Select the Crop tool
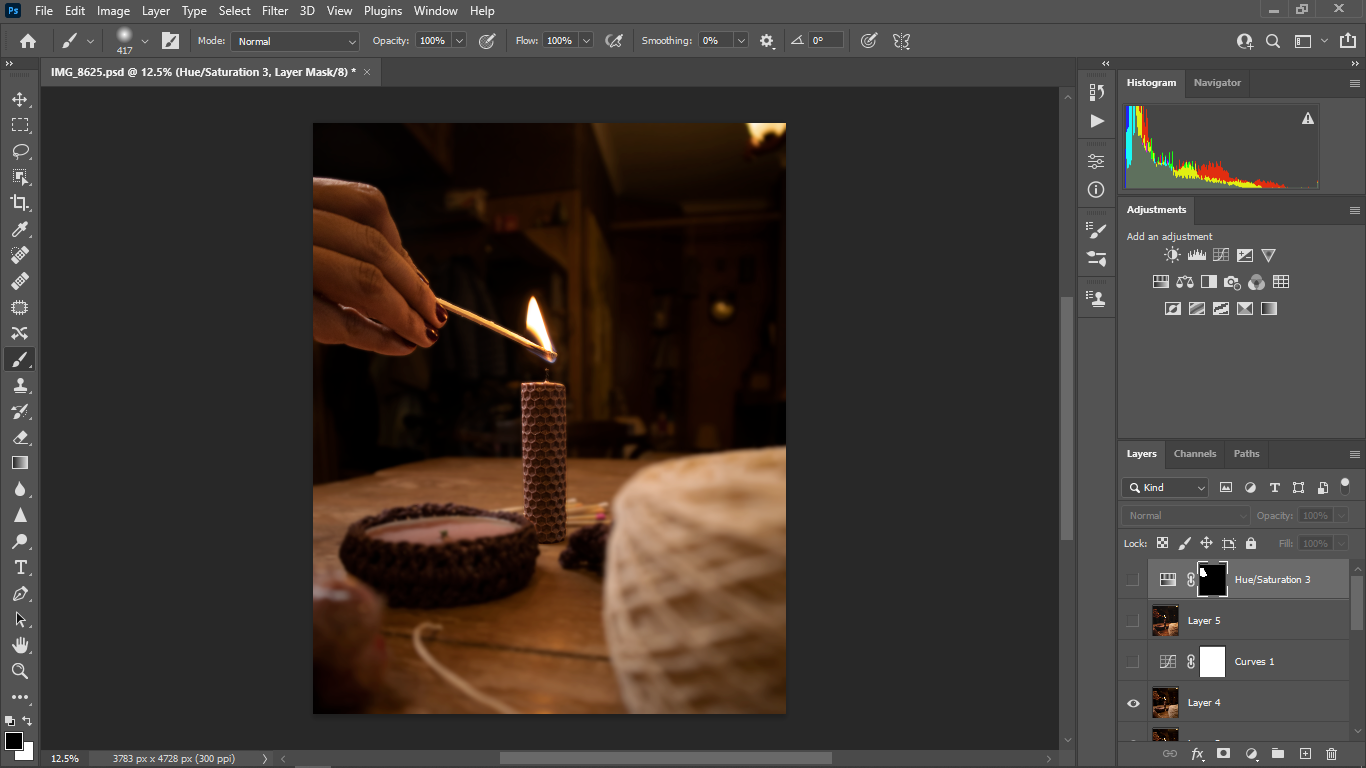Screen dimensions: 1366x768 20,203
